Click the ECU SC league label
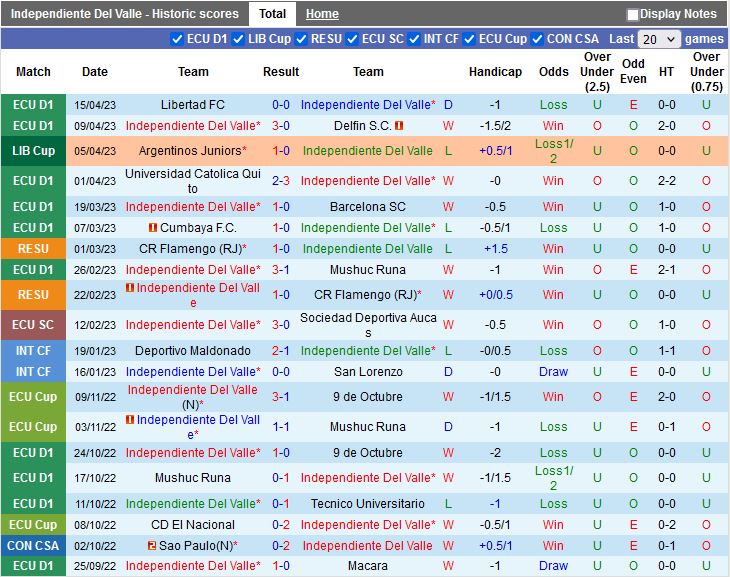 (x=34, y=325)
